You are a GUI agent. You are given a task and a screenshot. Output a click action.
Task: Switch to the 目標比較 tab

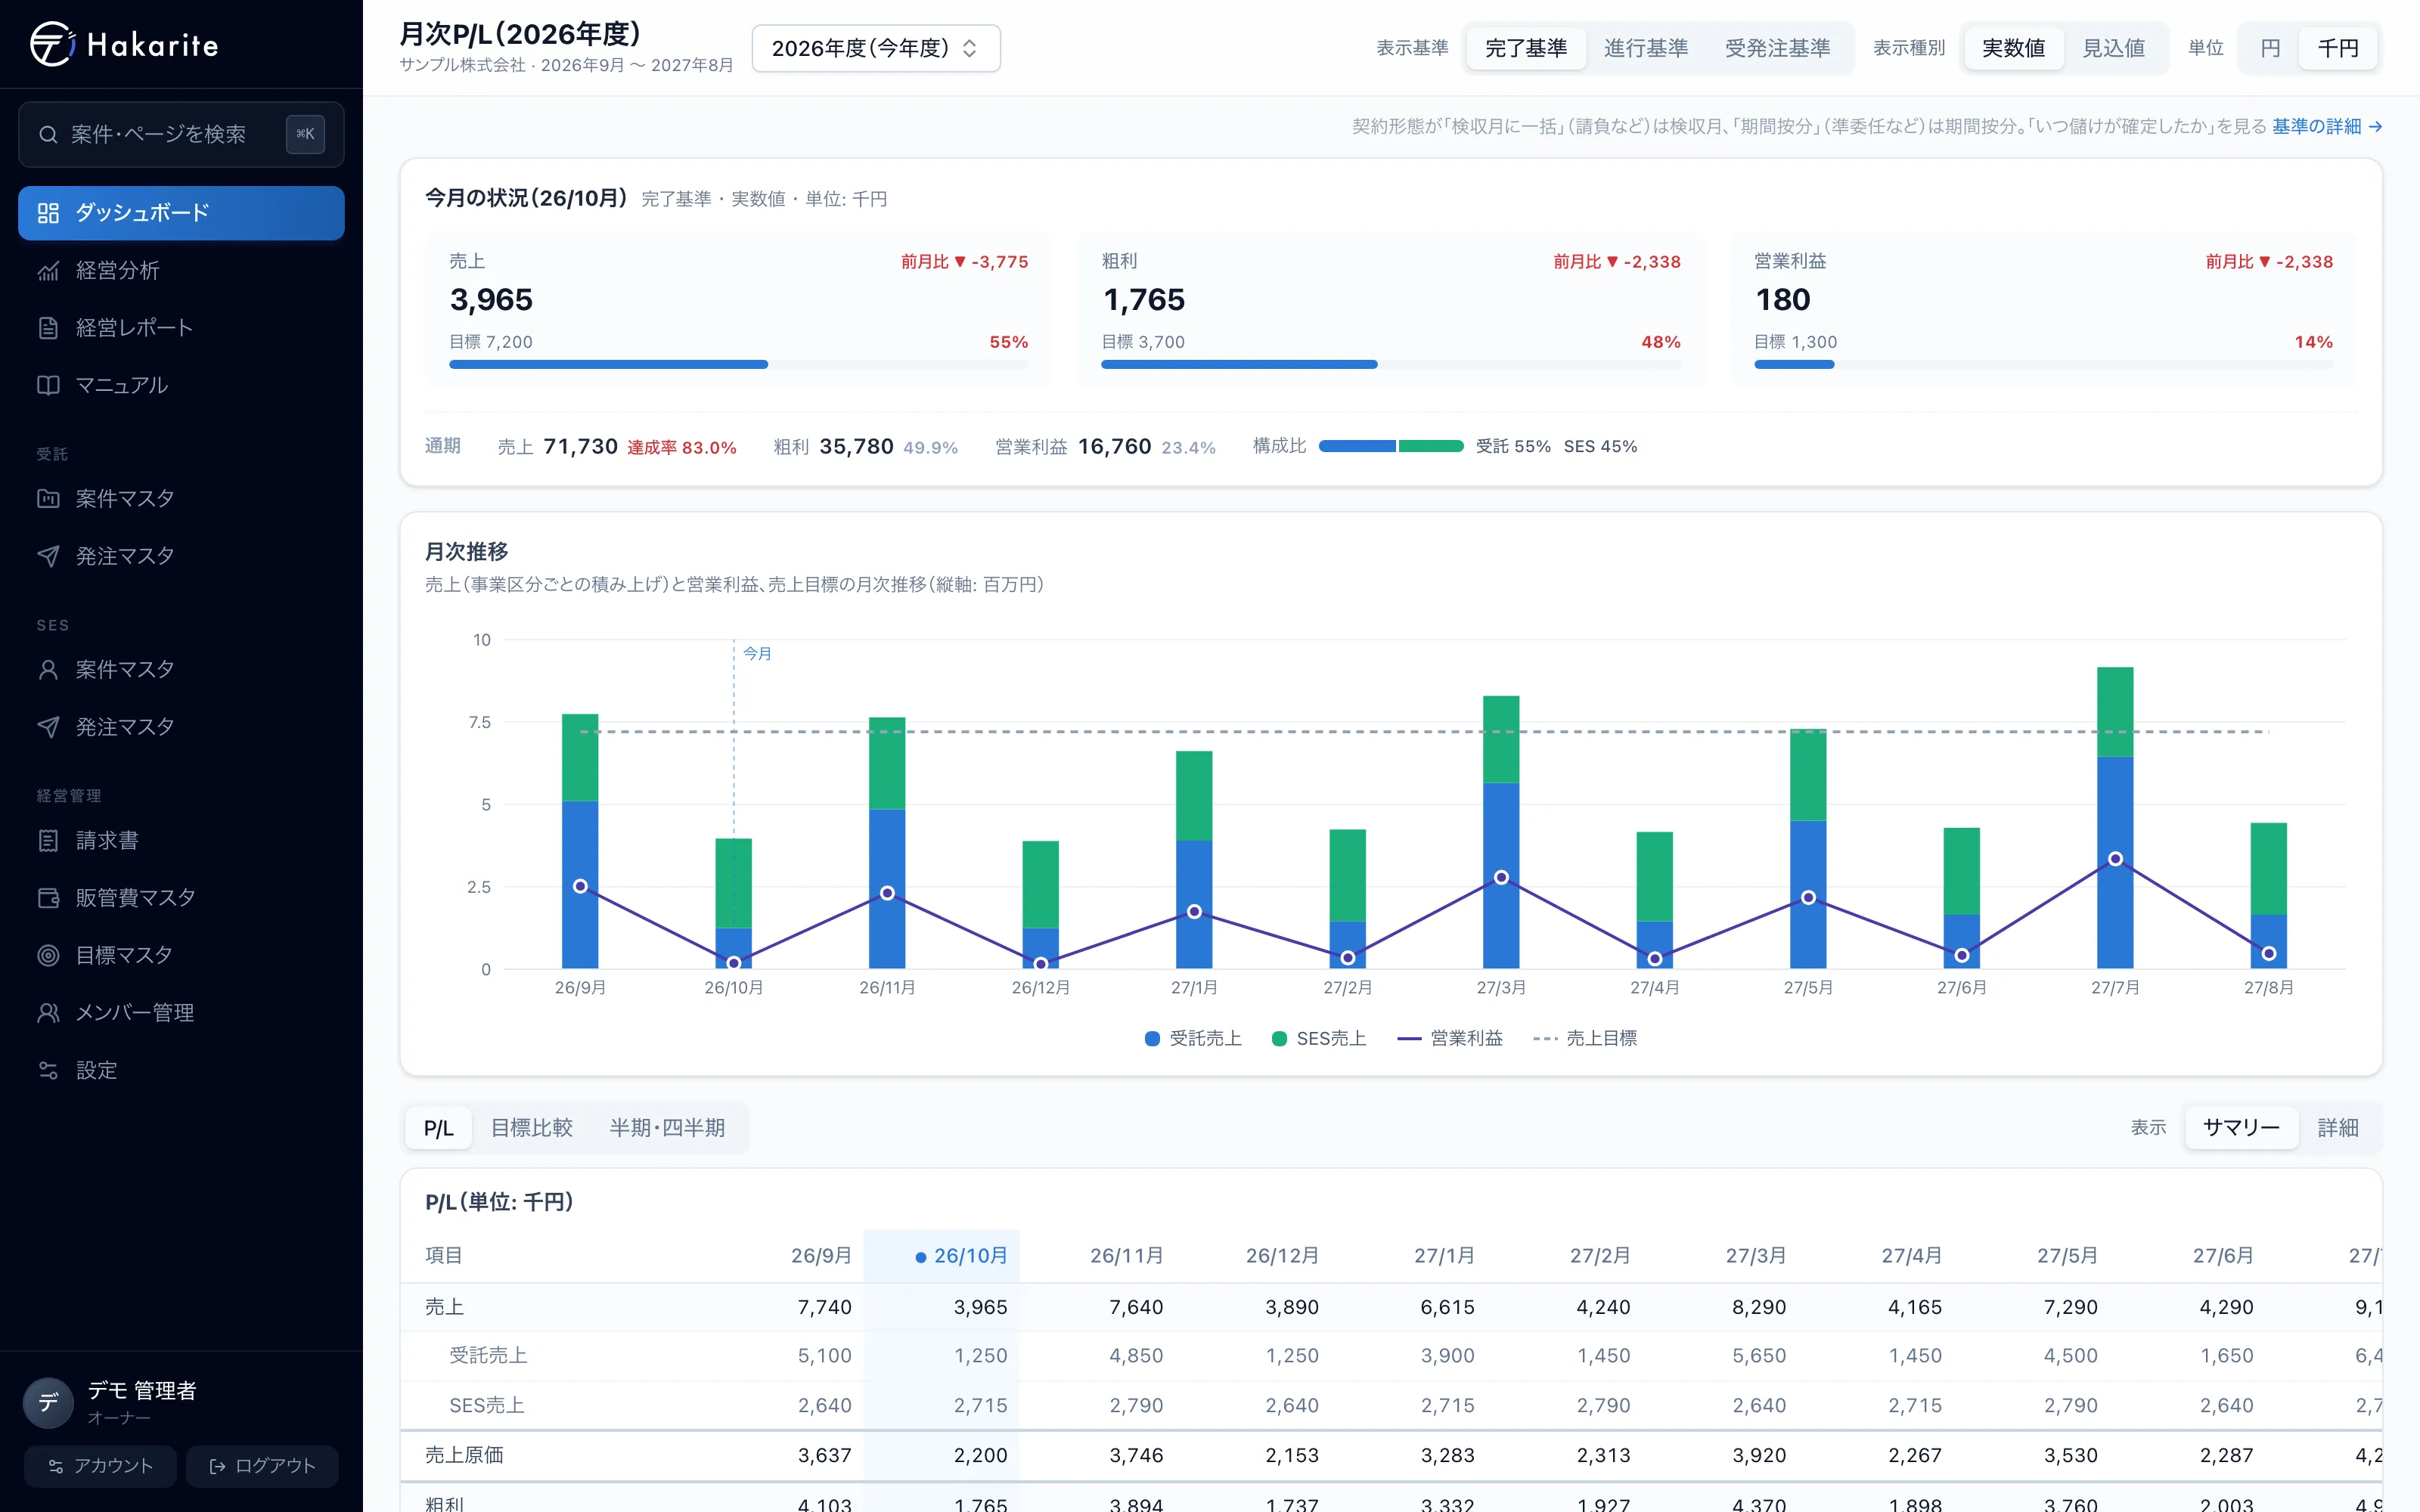(531, 1128)
